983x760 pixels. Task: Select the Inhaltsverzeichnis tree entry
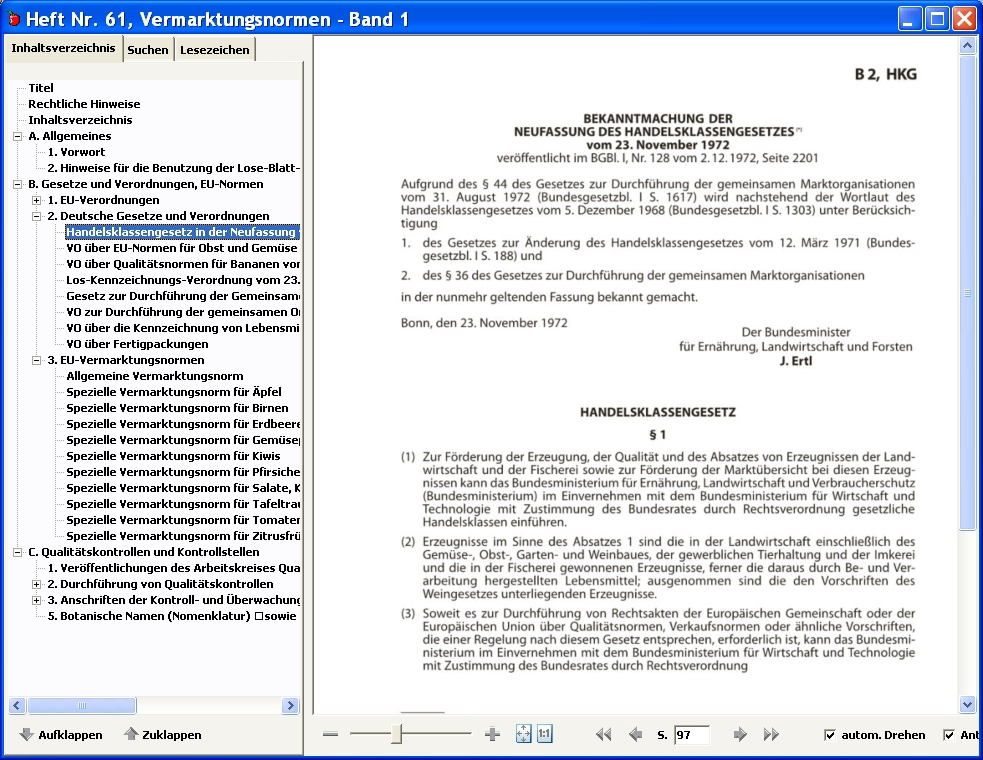[80, 120]
